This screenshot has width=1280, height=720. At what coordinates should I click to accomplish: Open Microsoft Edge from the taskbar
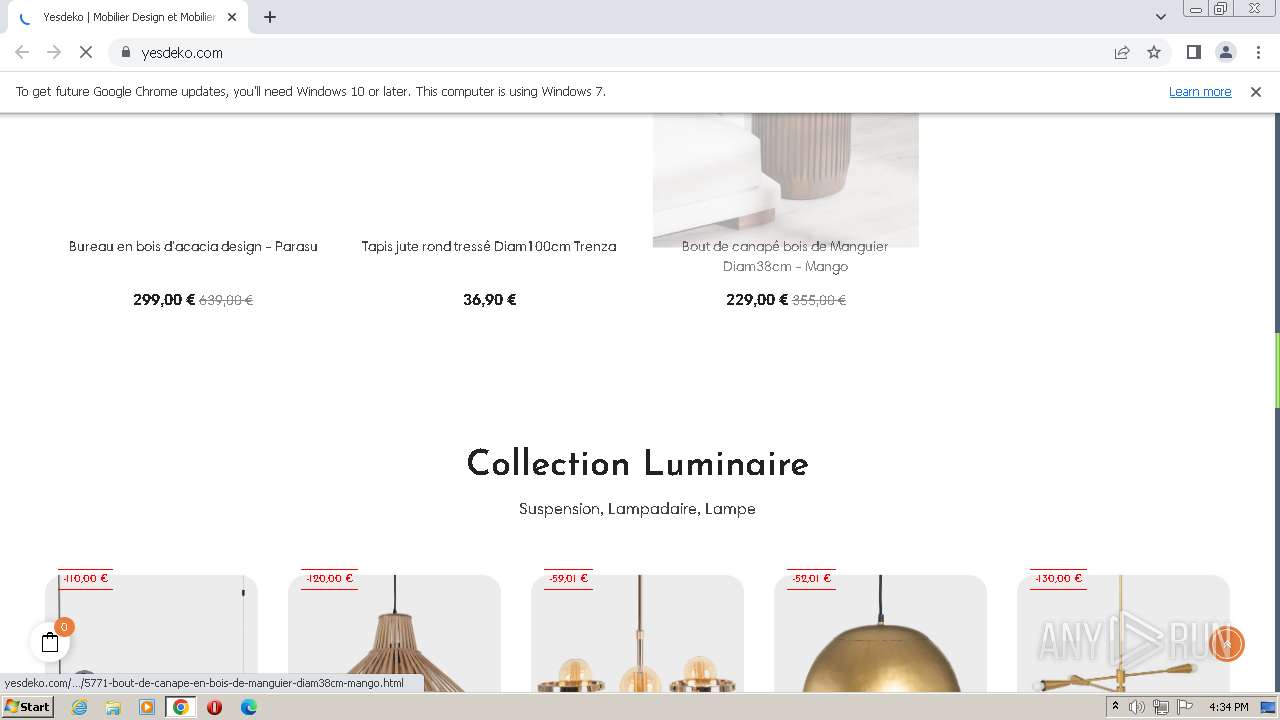[x=249, y=707]
